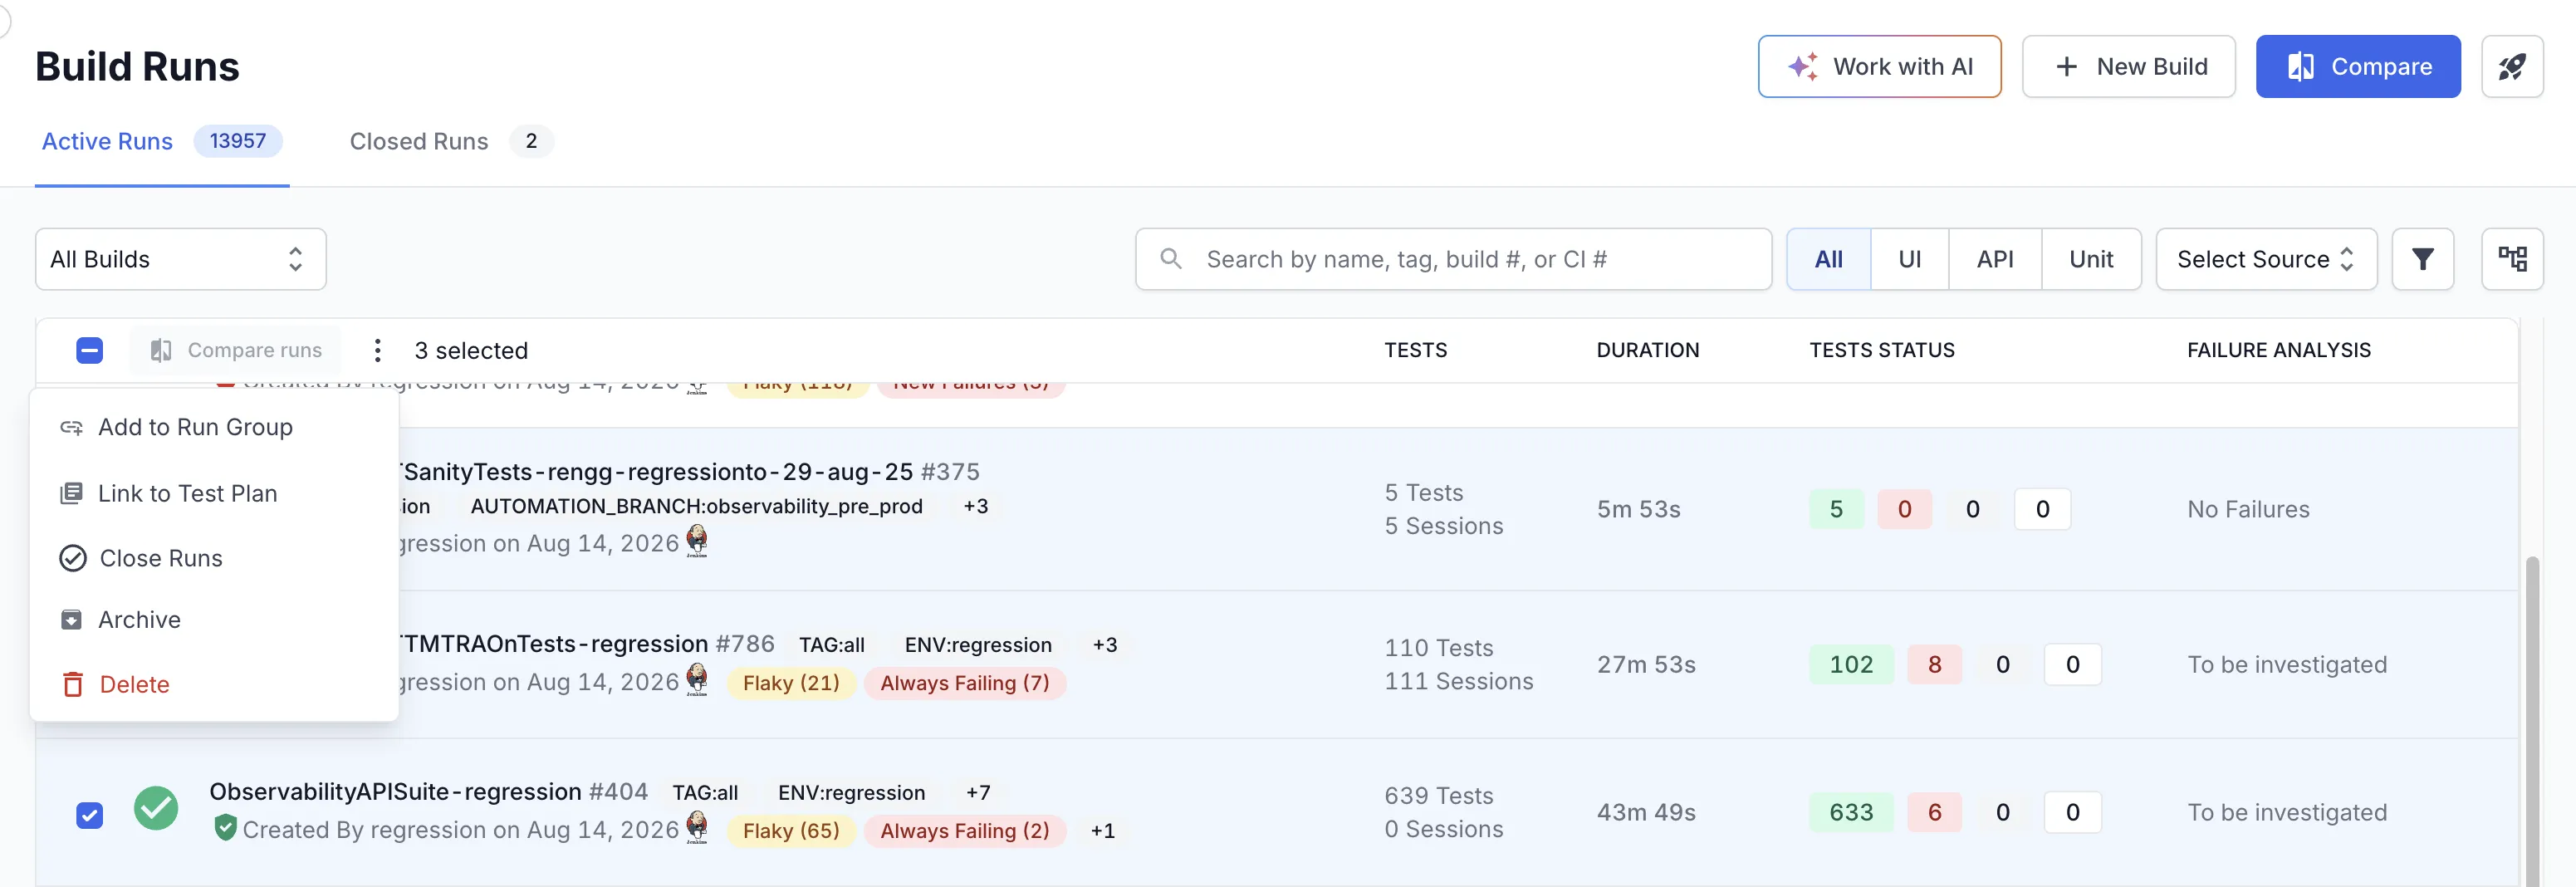
Task: Uncheck the ObservabilityAPISuite-regression run checkbox
Action: (89, 814)
